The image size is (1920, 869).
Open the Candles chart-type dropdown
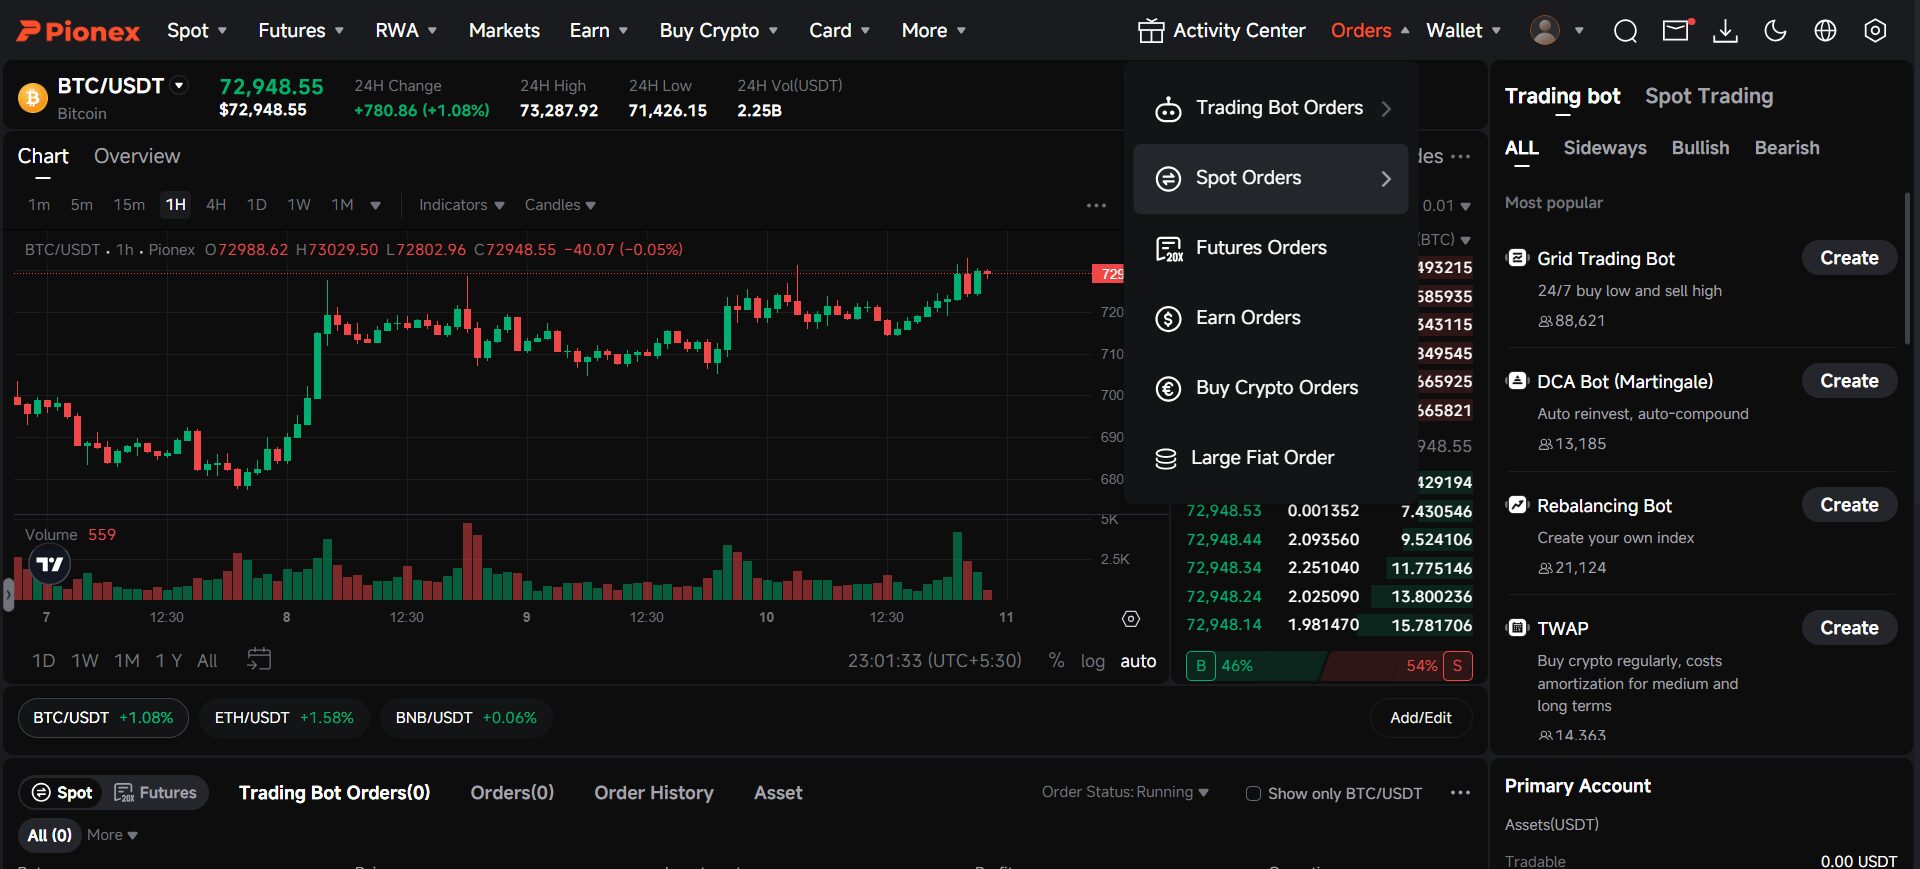tap(560, 205)
